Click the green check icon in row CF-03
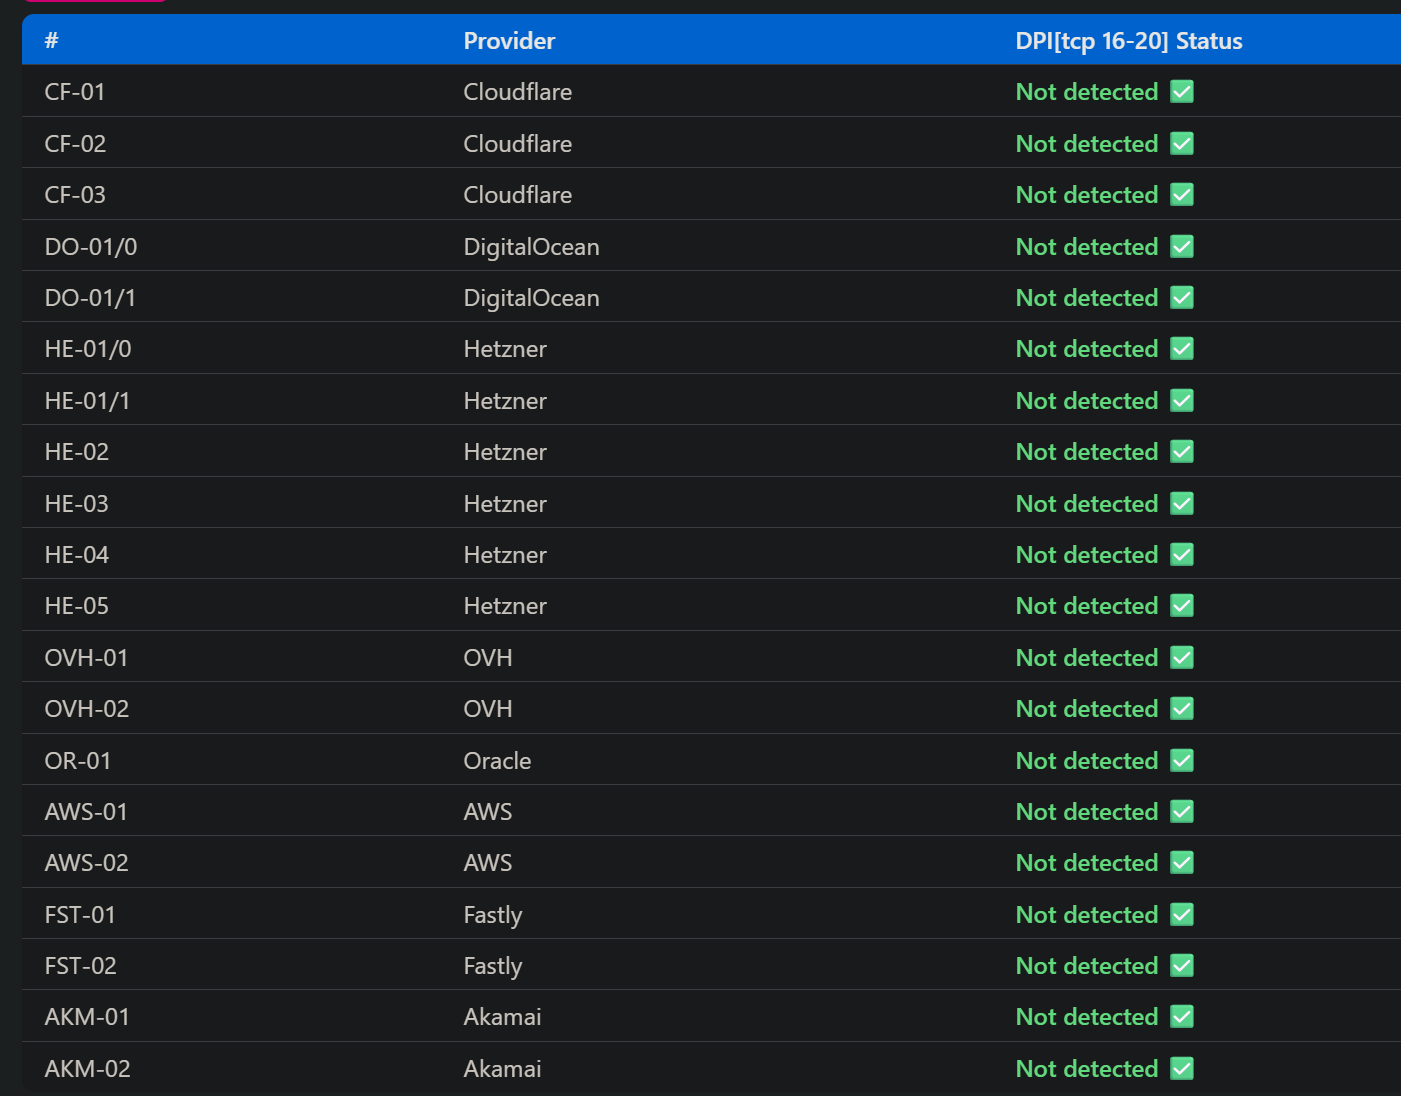This screenshot has height=1096, width=1401. coord(1182,194)
